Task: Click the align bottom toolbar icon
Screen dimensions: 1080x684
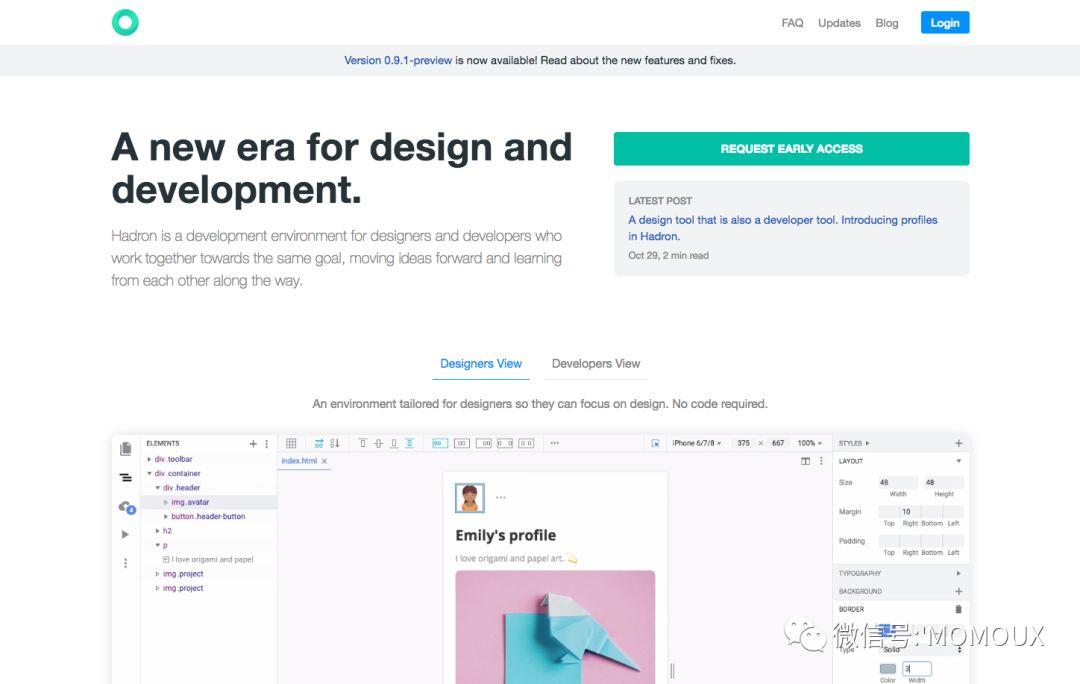Action: pyautogui.click(x=394, y=443)
